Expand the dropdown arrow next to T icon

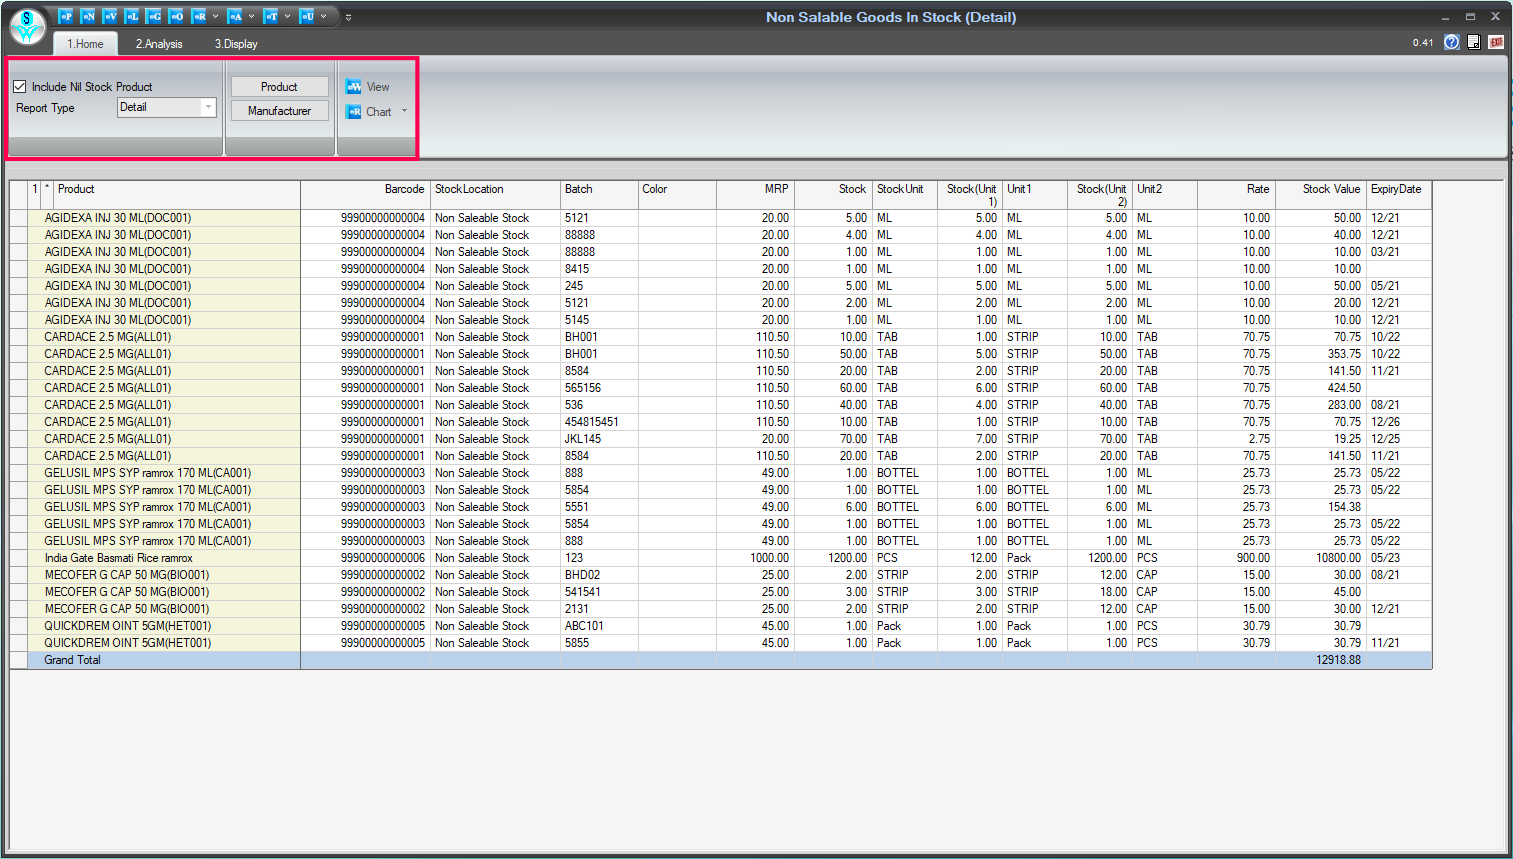coord(287,16)
